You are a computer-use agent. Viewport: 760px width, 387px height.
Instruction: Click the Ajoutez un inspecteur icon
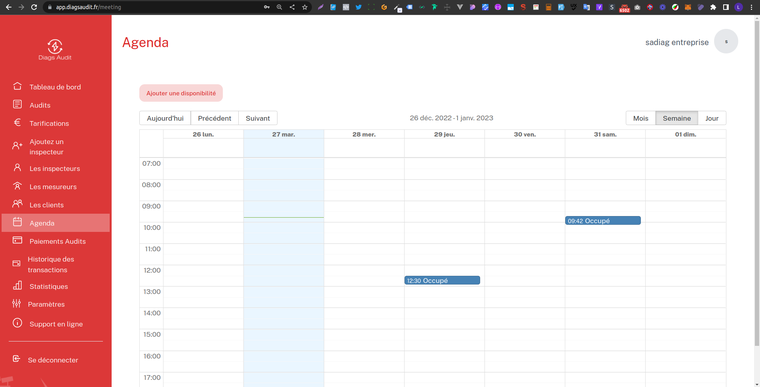pyautogui.click(x=17, y=145)
